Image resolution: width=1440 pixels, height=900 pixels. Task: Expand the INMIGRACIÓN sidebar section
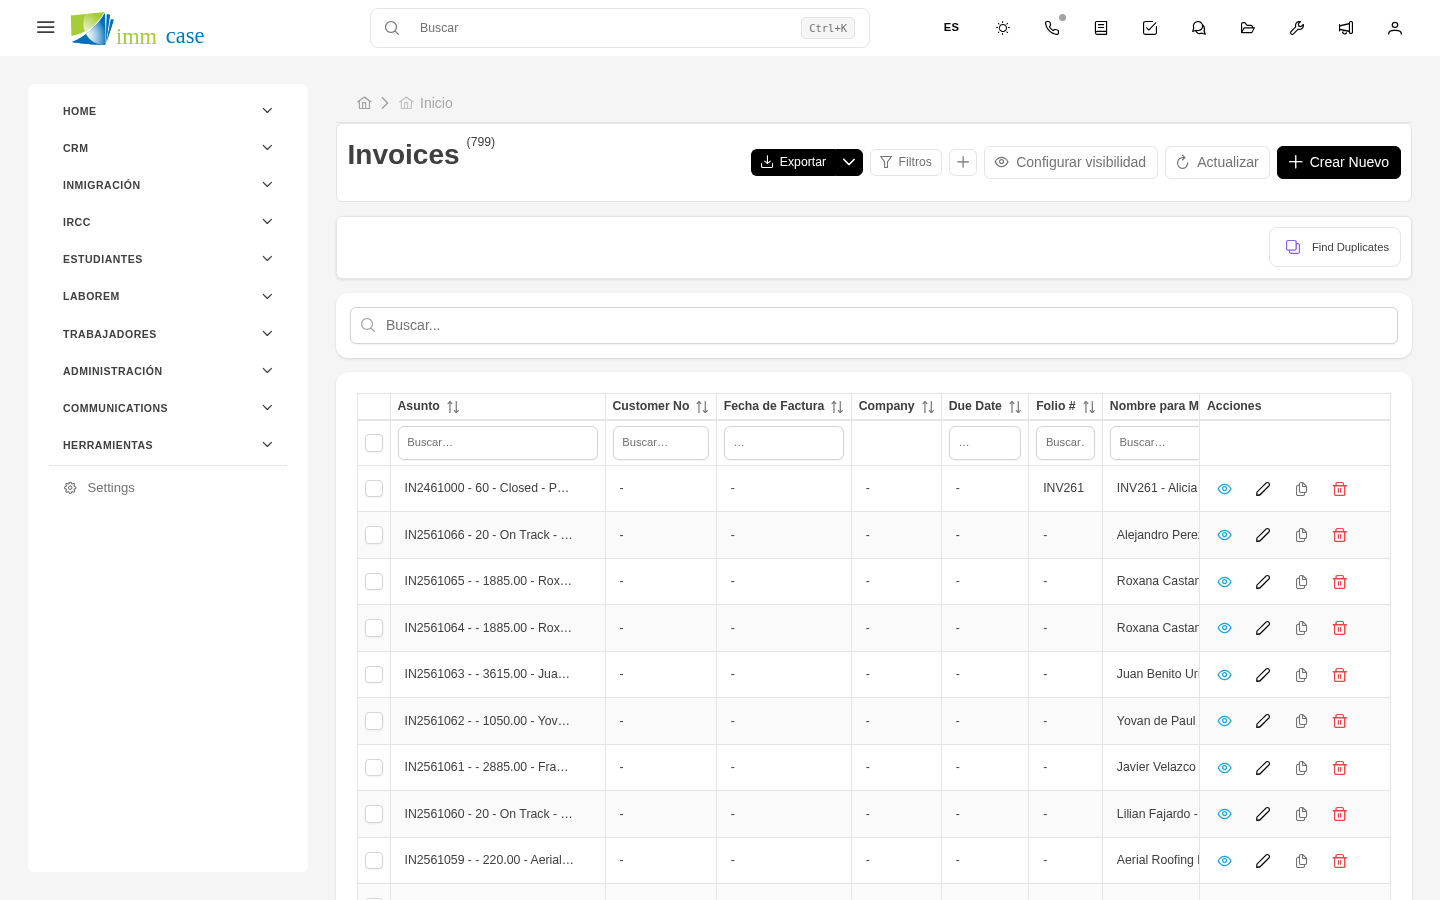[x=168, y=185]
